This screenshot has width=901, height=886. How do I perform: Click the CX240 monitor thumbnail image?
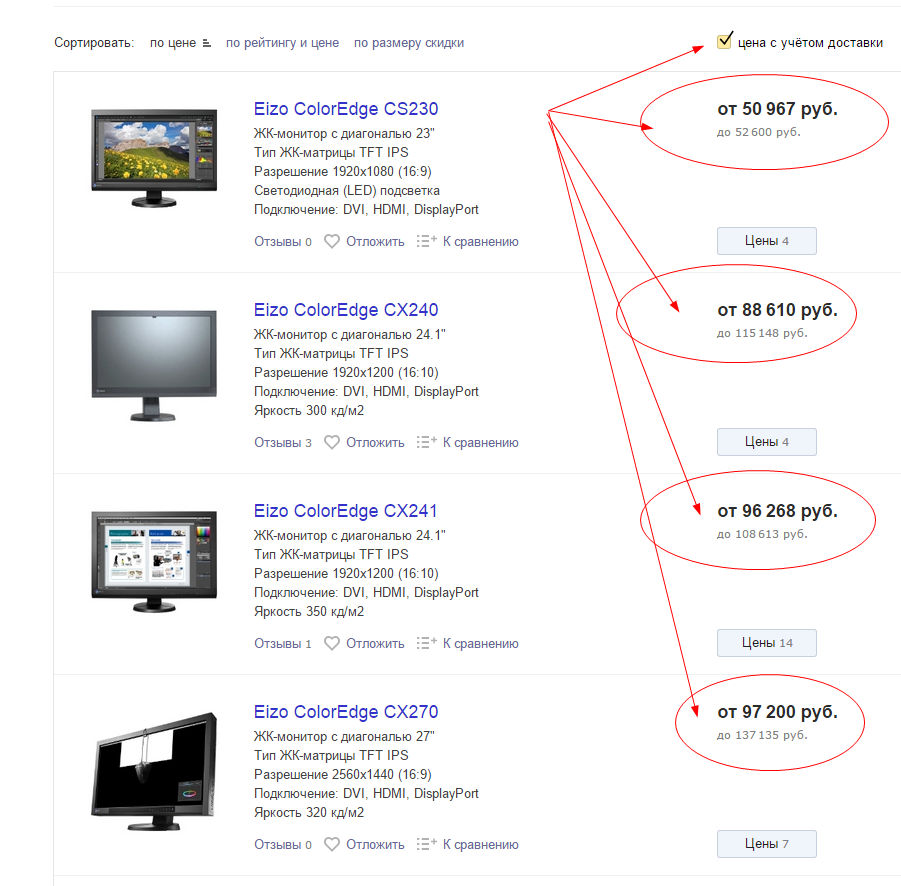pyautogui.click(x=154, y=365)
